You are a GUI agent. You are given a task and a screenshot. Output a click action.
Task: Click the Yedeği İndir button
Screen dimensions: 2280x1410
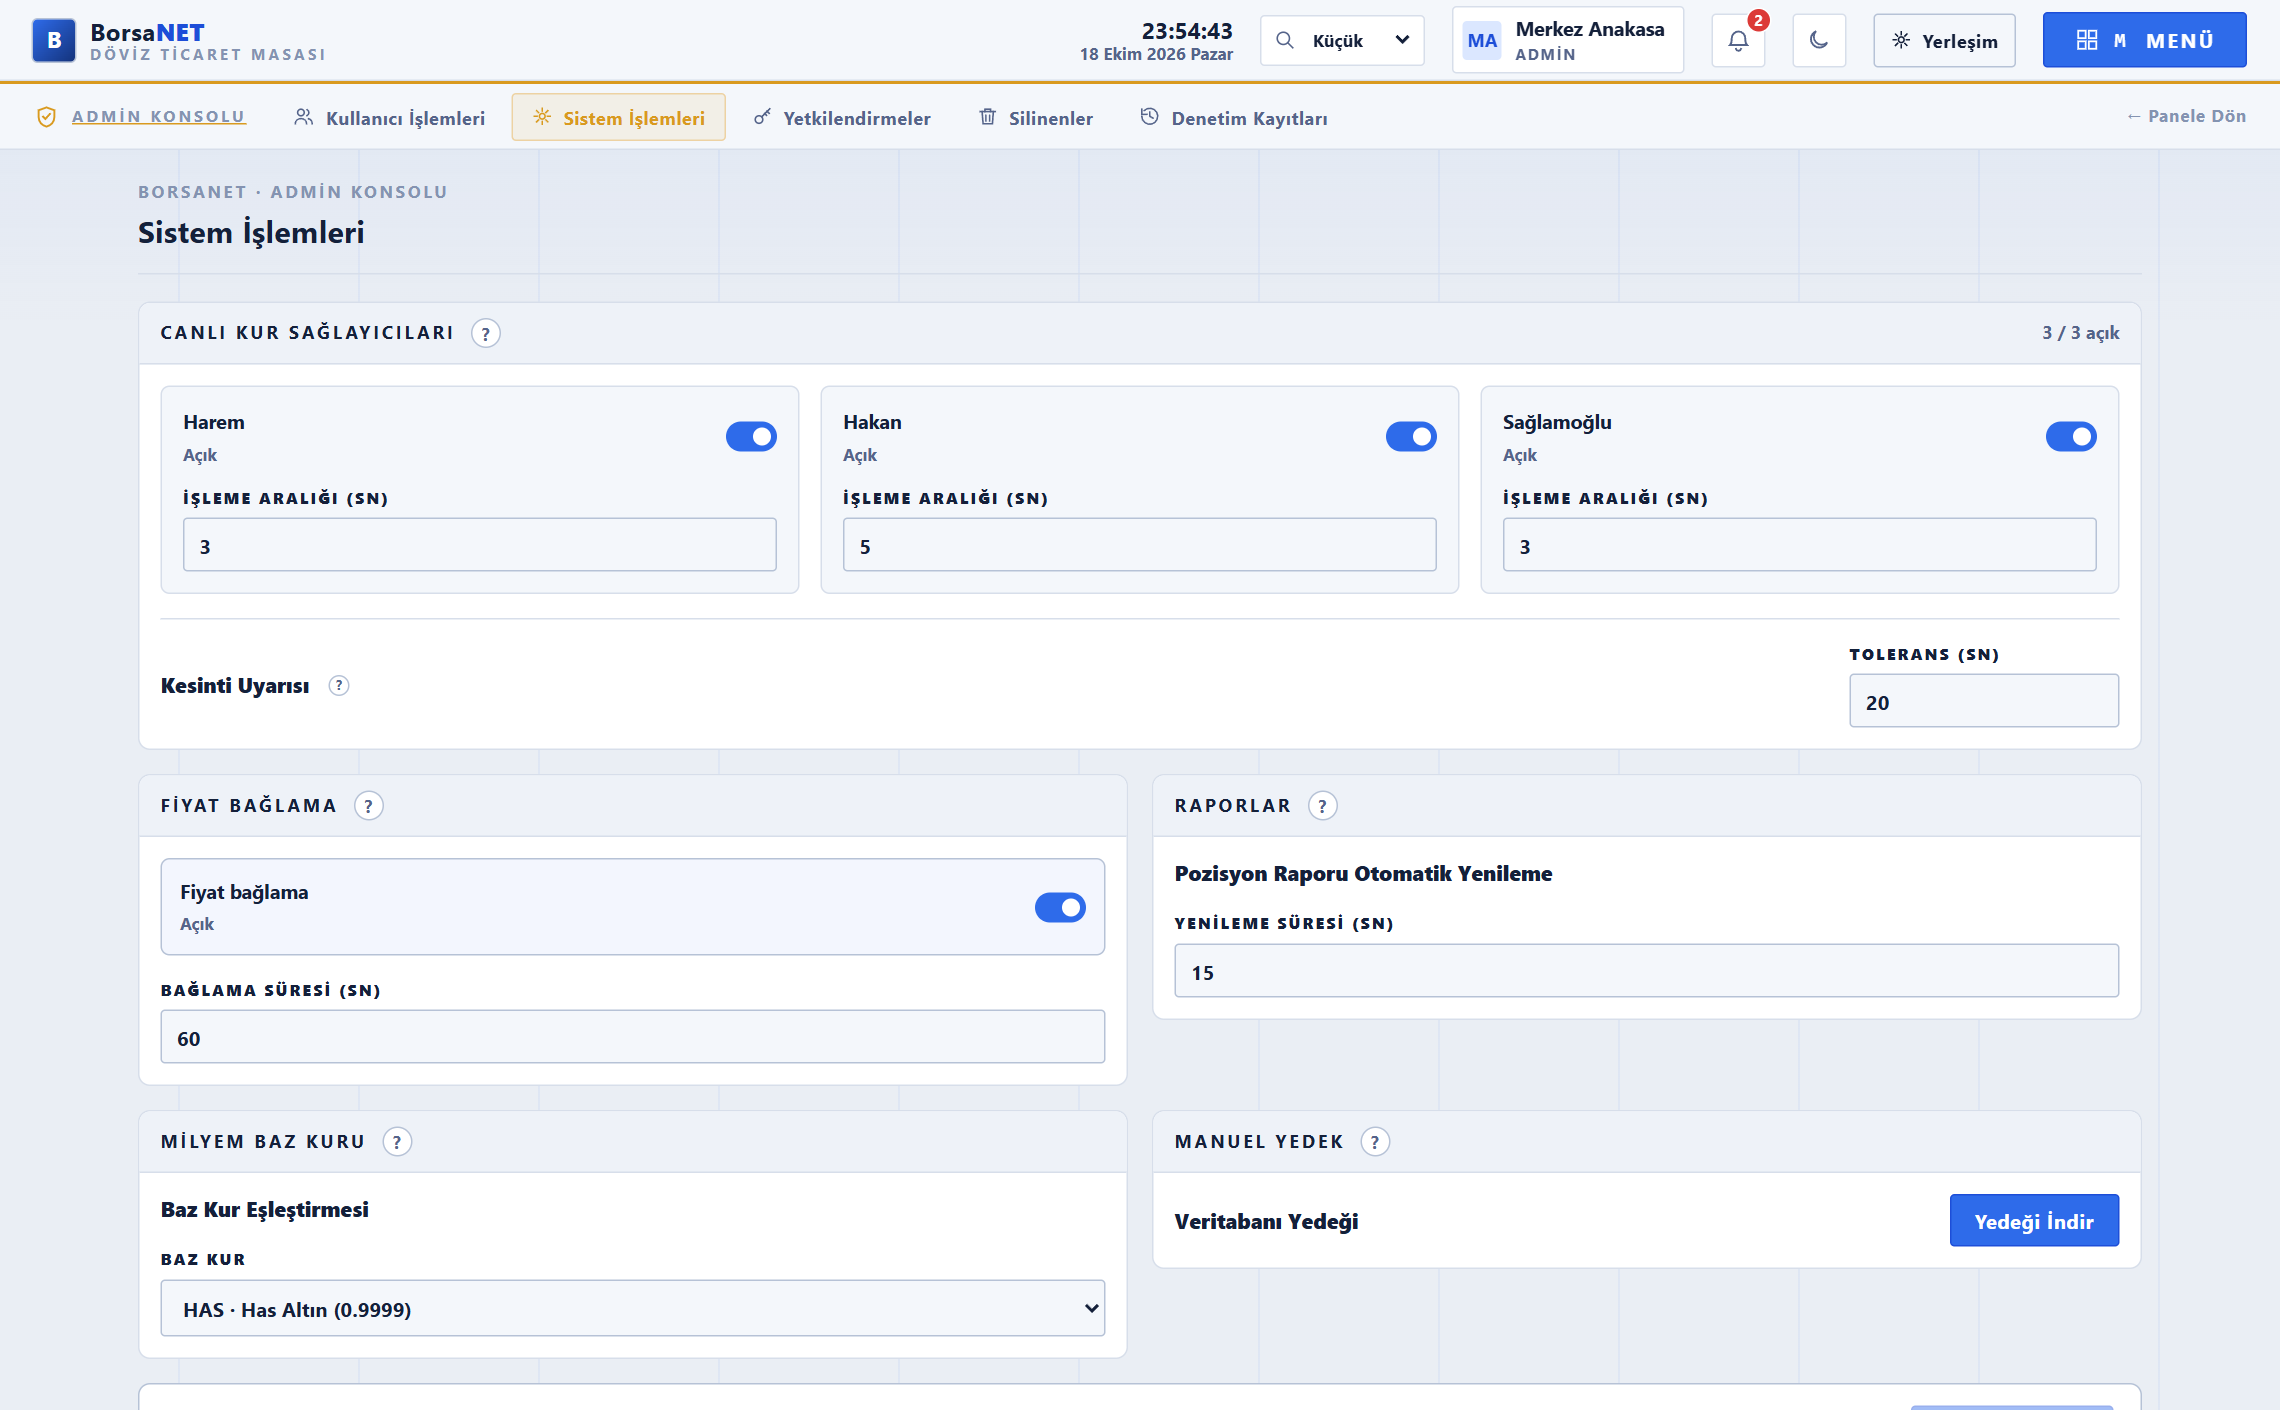[x=2034, y=1221]
